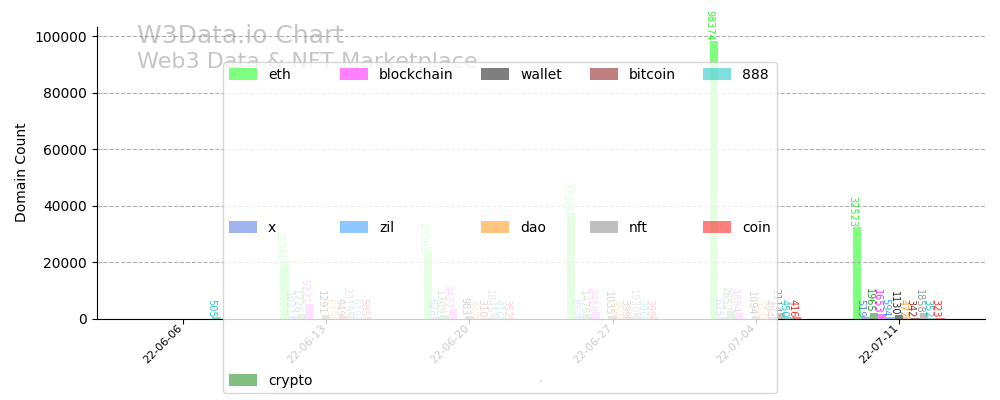The width and height of the screenshot is (1000, 400).
Task: Click the red coin legend swatch
Action: click(717, 227)
